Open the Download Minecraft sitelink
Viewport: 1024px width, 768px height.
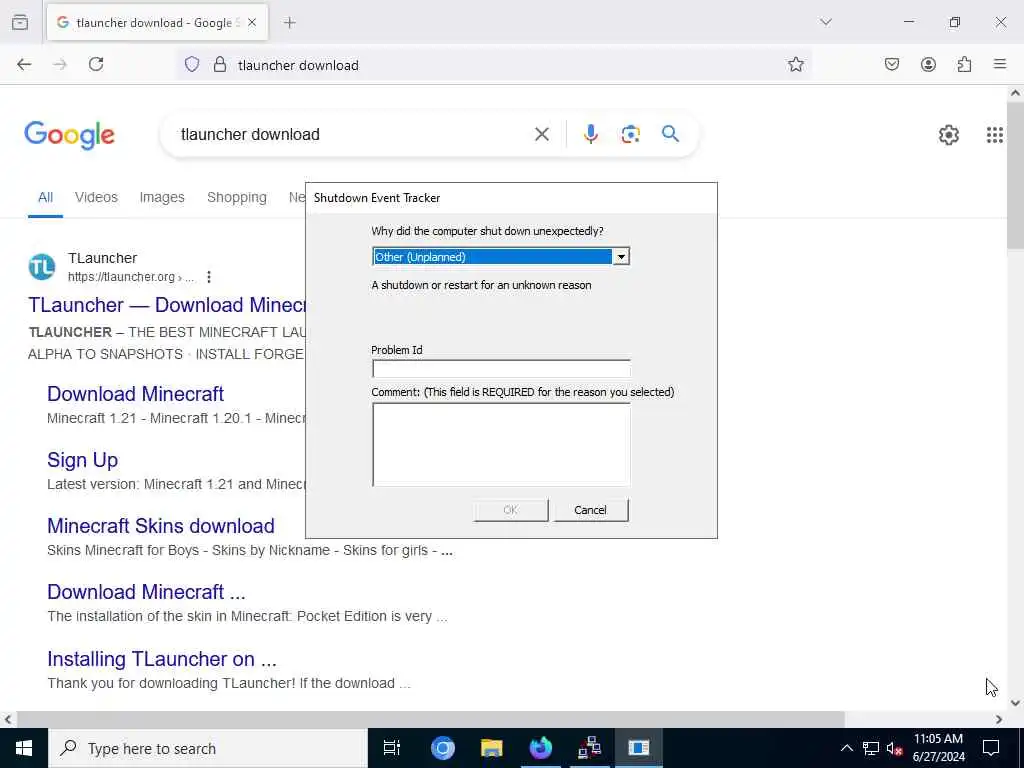tap(135, 394)
